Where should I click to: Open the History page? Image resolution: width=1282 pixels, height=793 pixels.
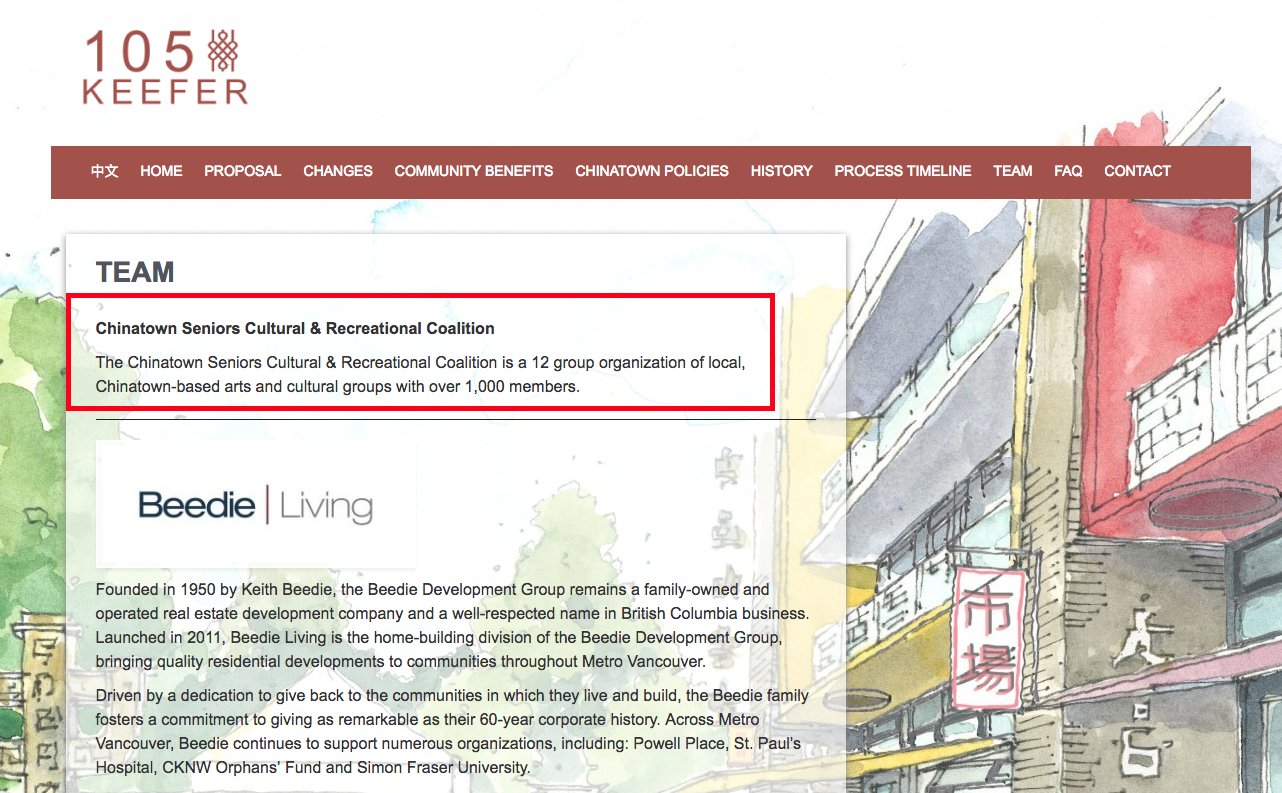click(782, 171)
